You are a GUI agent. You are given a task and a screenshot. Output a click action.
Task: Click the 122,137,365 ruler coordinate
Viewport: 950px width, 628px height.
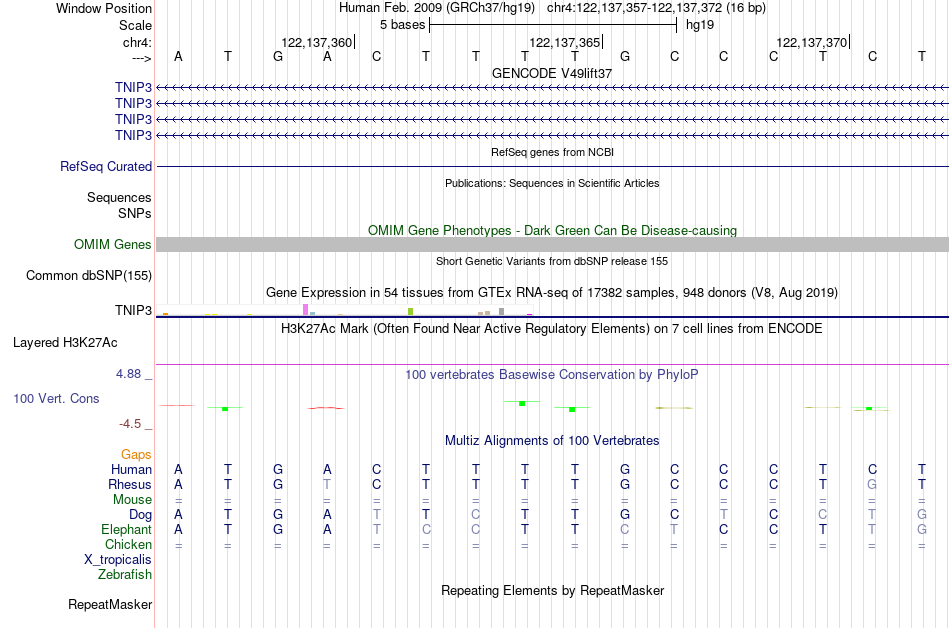pyautogui.click(x=565, y=42)
